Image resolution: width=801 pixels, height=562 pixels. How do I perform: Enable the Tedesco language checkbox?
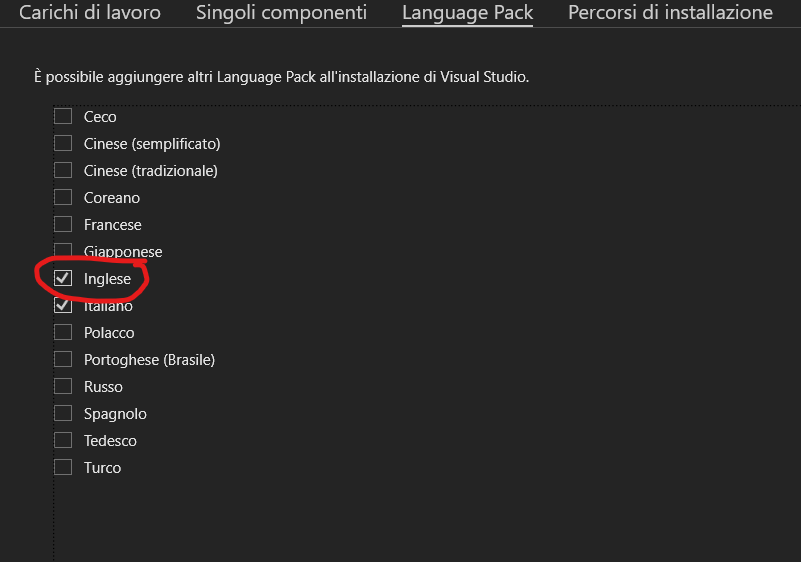click(x=63, y=440)
